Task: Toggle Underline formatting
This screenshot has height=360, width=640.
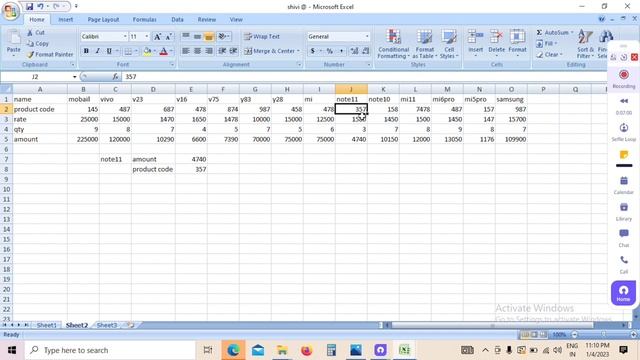Action: (109, 51)
